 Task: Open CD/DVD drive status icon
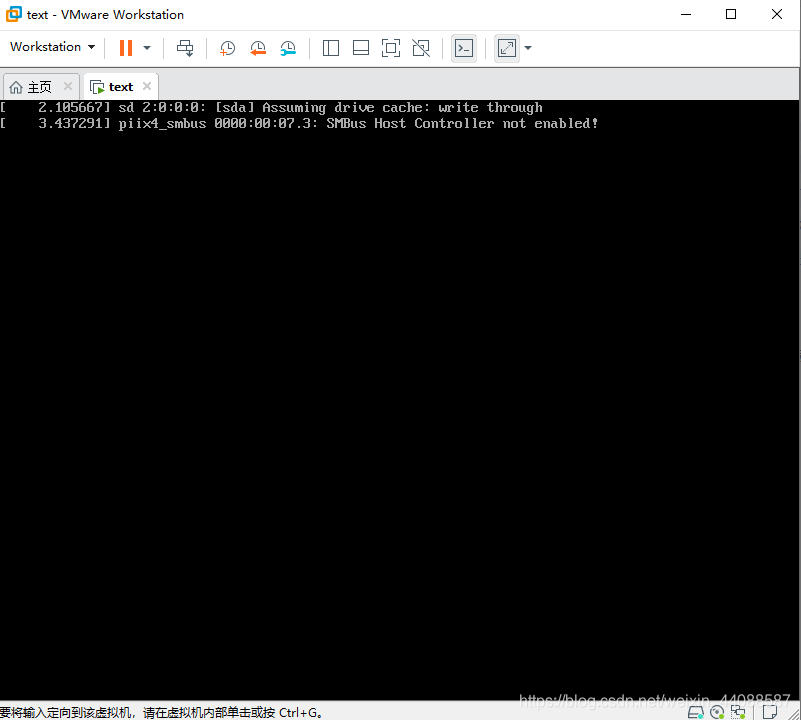pos(717,712)
